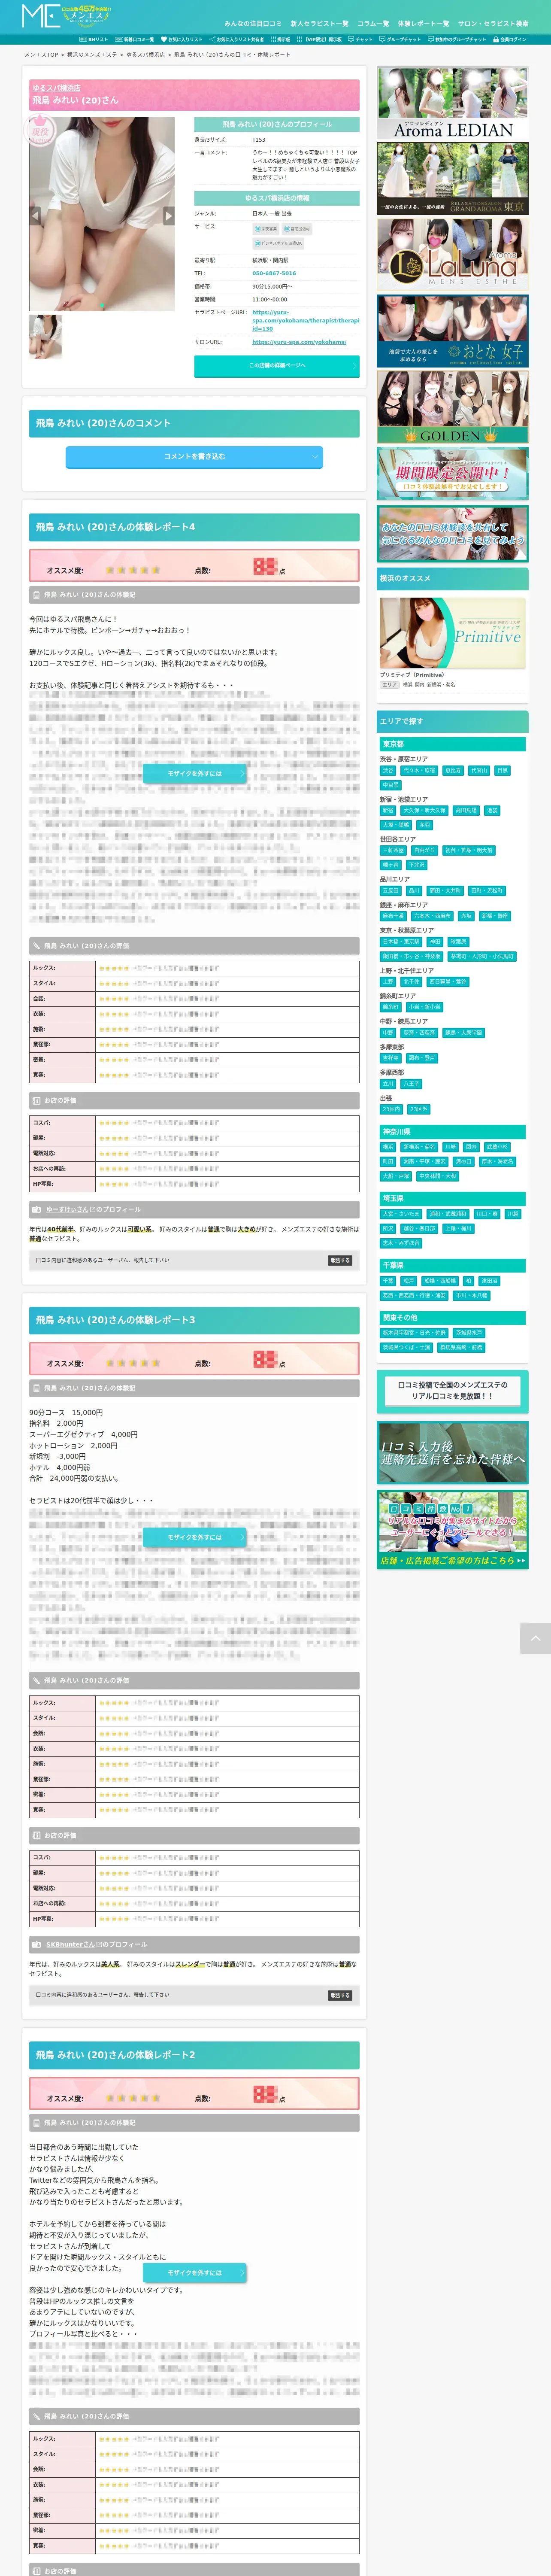Open the Primitive recommended salon banner

pos(453,633)
